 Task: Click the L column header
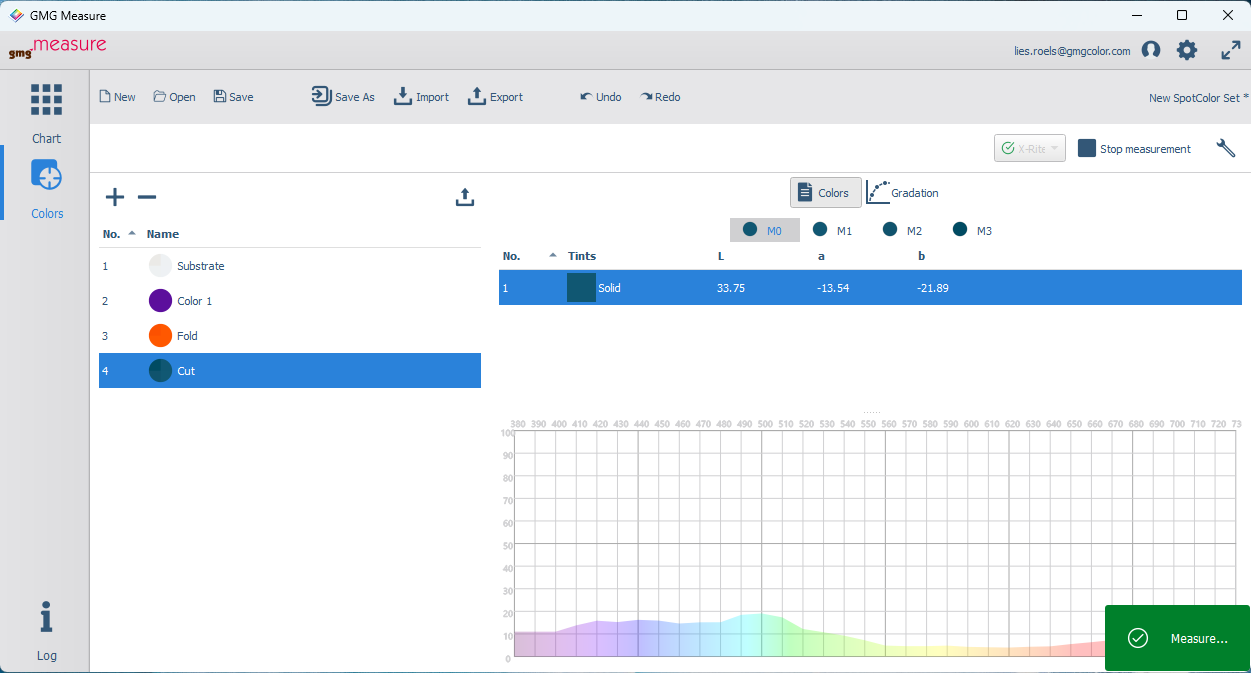721,256
